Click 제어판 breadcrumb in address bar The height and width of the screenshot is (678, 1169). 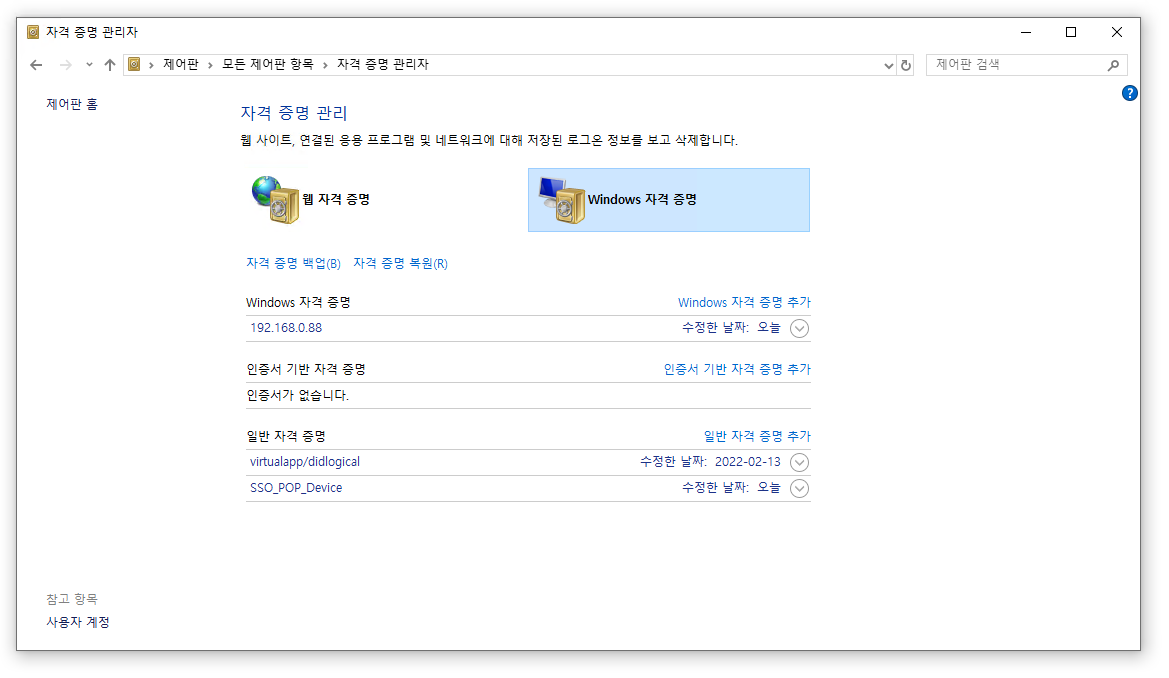click(x=181, y=65)
